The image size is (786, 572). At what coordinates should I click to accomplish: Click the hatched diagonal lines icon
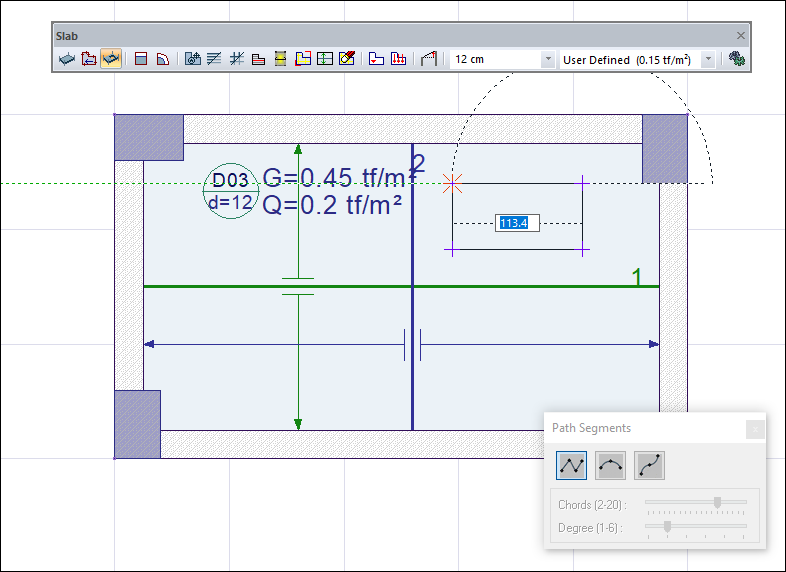215,59
